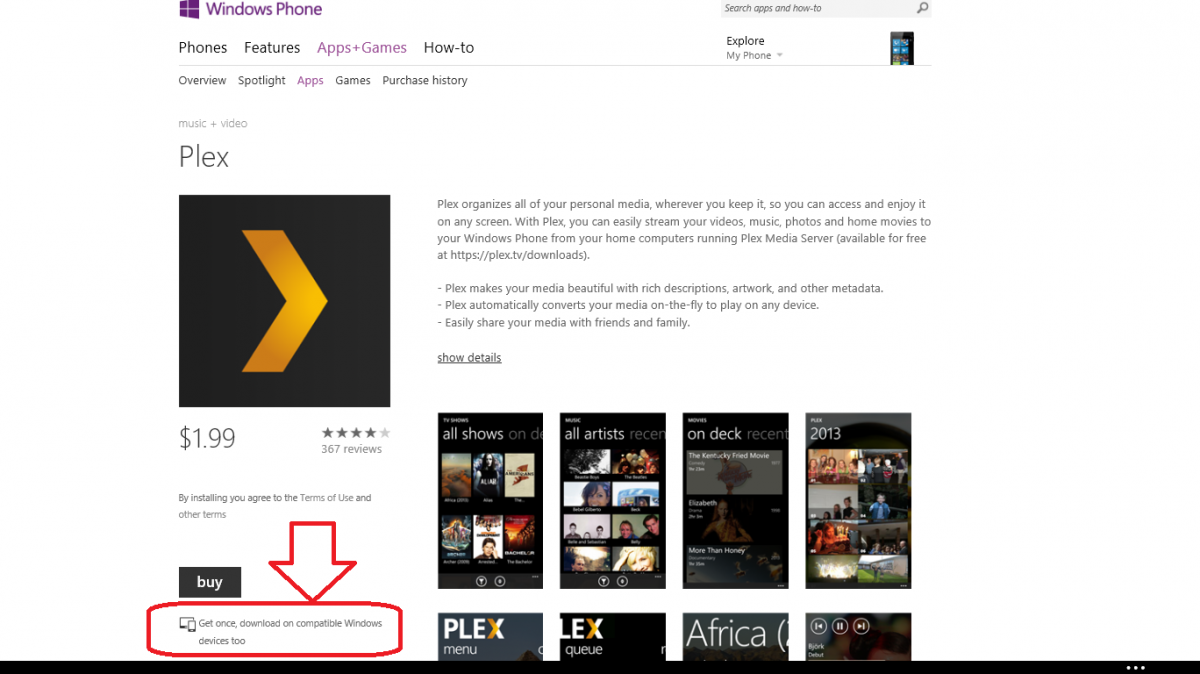Open the Apps+Games menu

(362, 48)
